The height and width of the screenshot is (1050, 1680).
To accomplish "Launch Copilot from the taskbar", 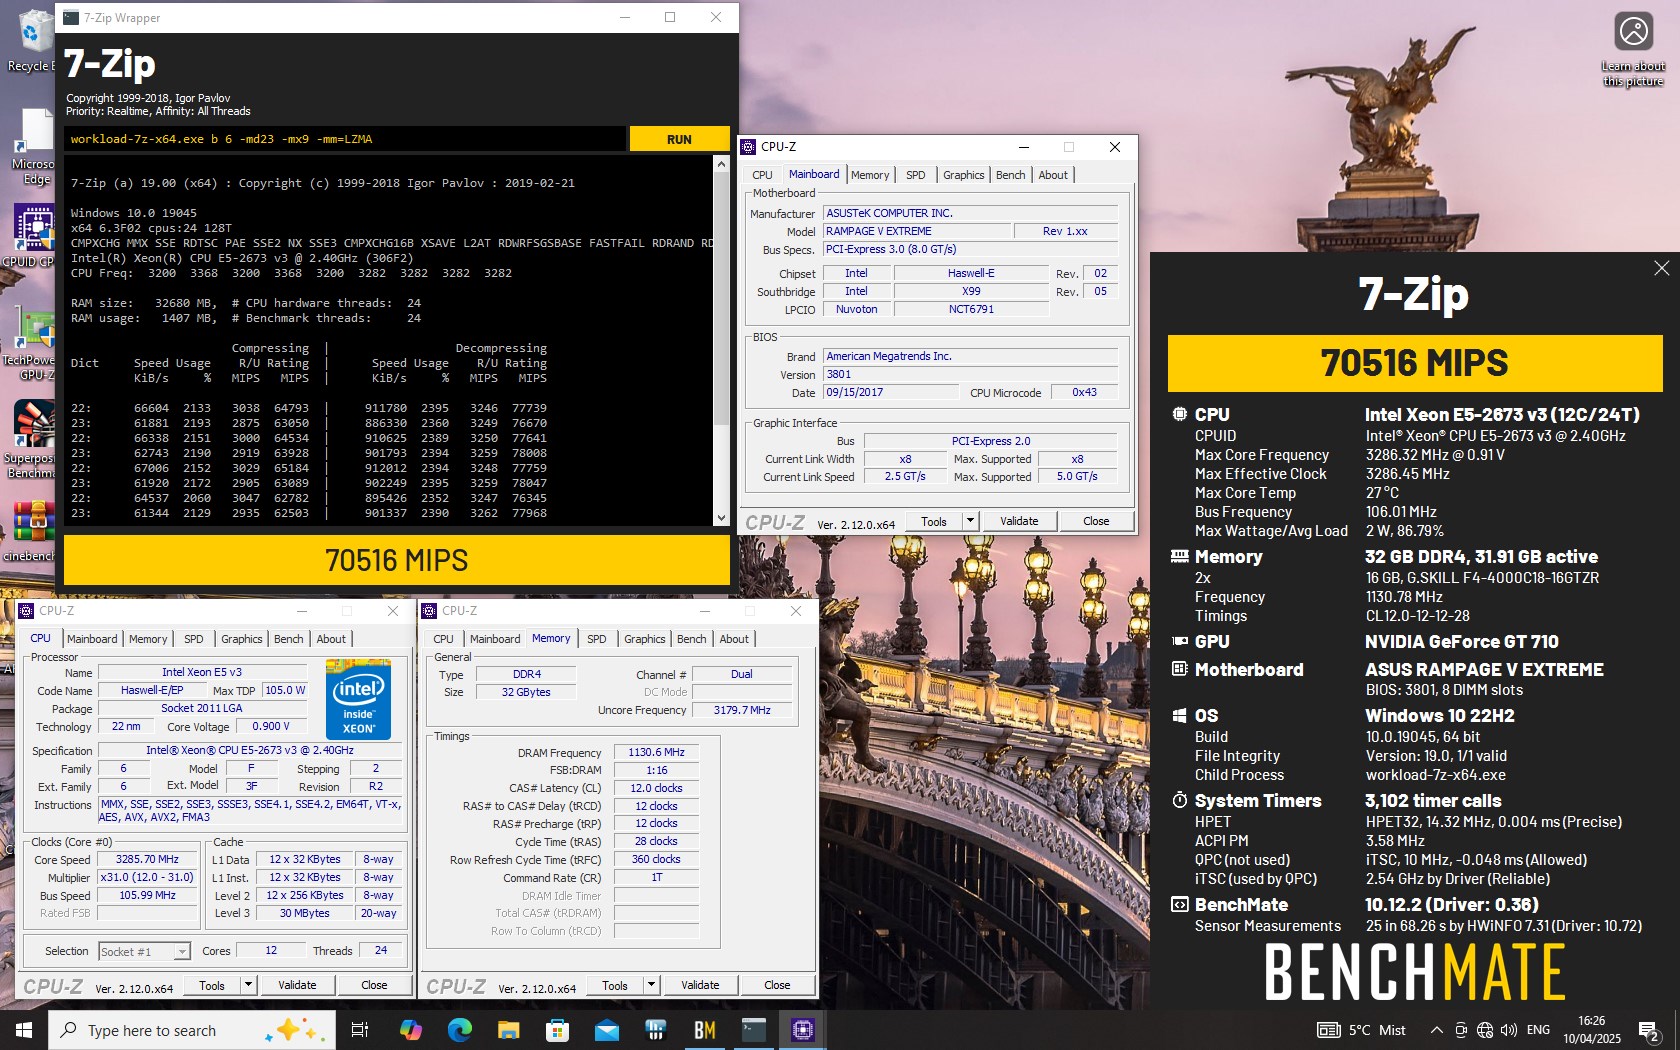I will pyautogui.click(x=410, y=1030).
